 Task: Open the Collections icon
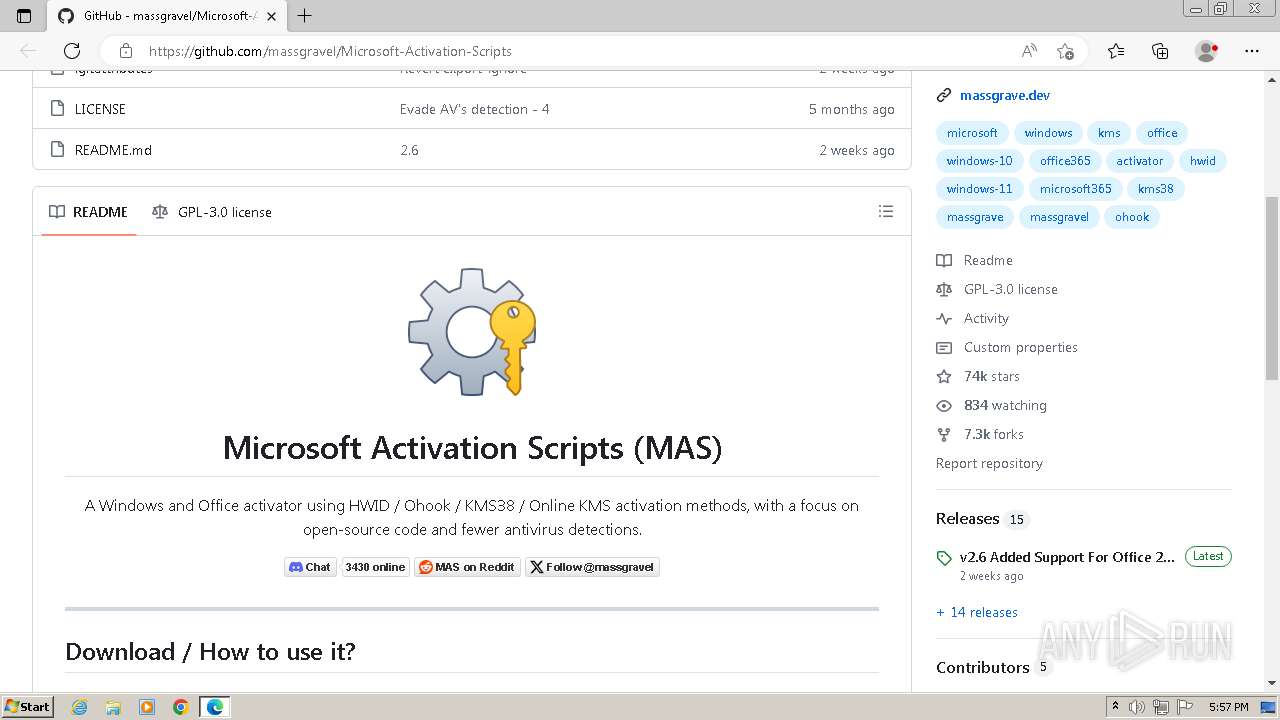1160,51
